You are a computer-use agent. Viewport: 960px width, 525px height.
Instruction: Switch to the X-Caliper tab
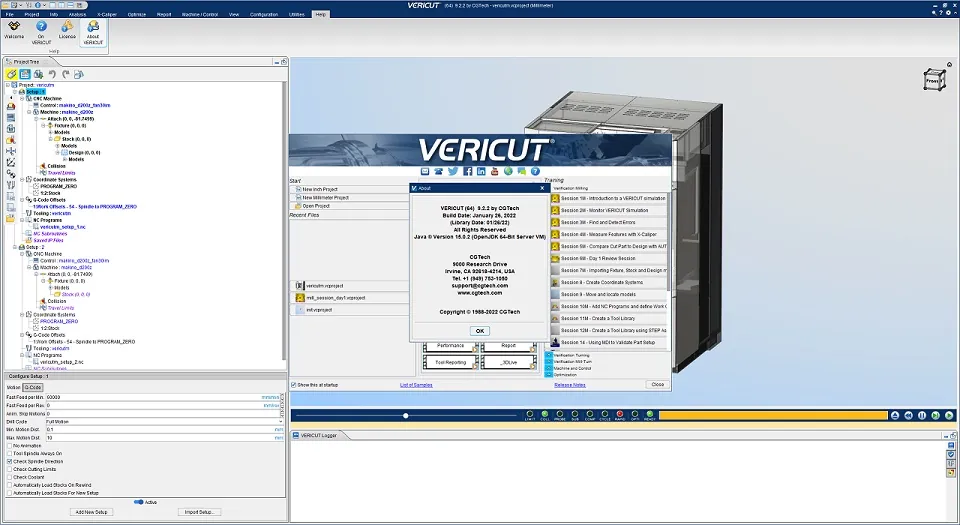point(107,14)
